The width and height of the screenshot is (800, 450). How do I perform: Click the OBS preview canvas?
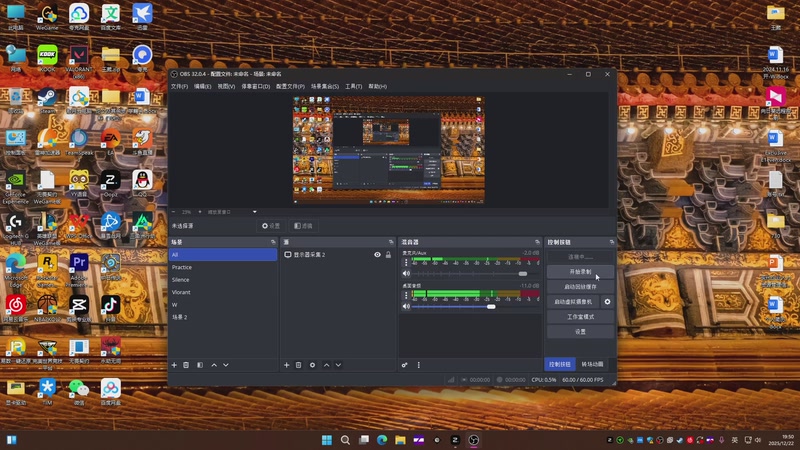click(x=389, y=150)
